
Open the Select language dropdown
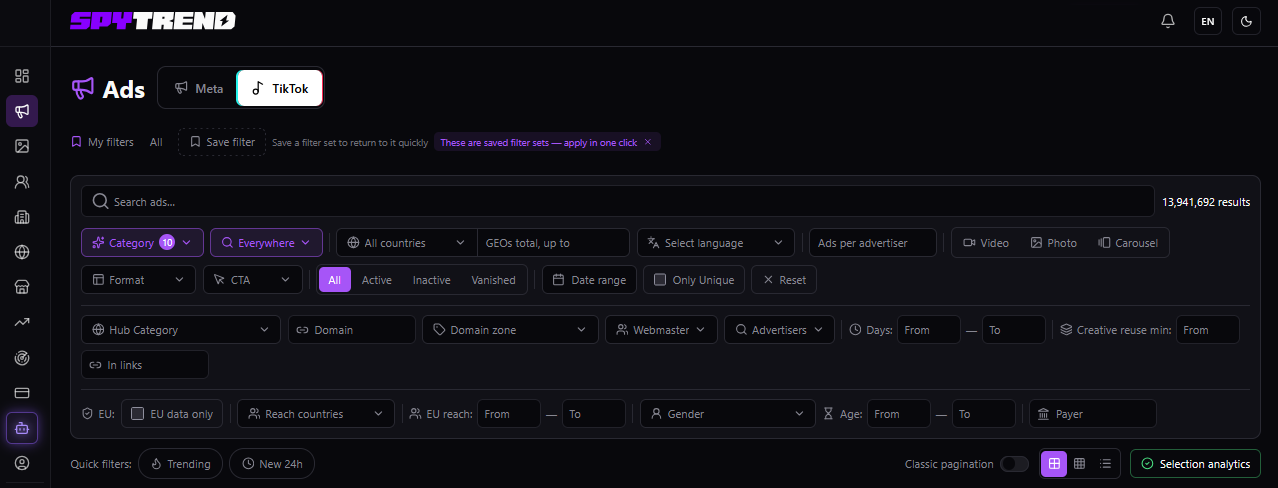pyautogui.click(x=716, y=243)
